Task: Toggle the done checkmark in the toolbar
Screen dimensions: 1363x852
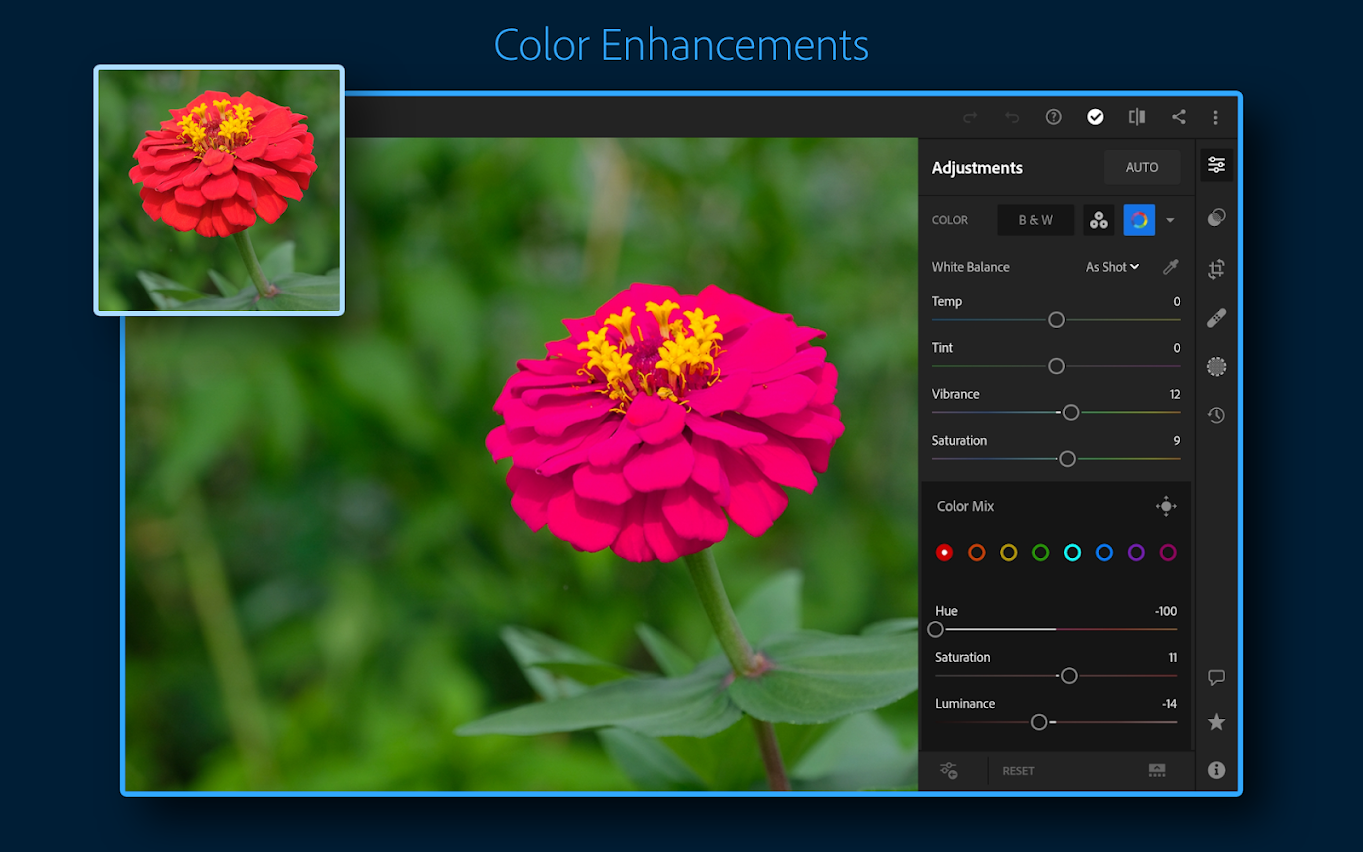Action: (1095, 117)
